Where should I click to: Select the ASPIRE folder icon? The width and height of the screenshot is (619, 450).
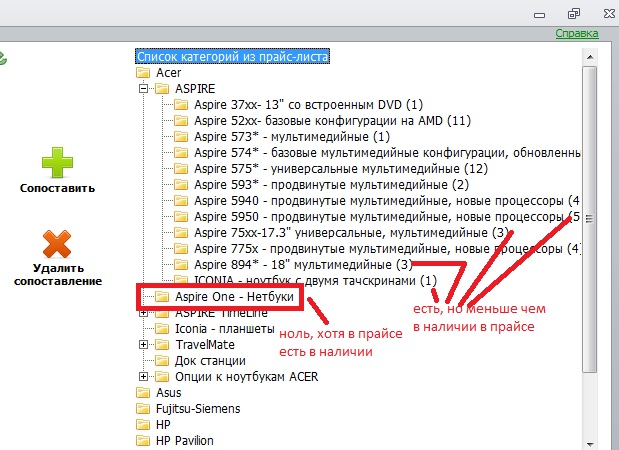click(162, 88)
